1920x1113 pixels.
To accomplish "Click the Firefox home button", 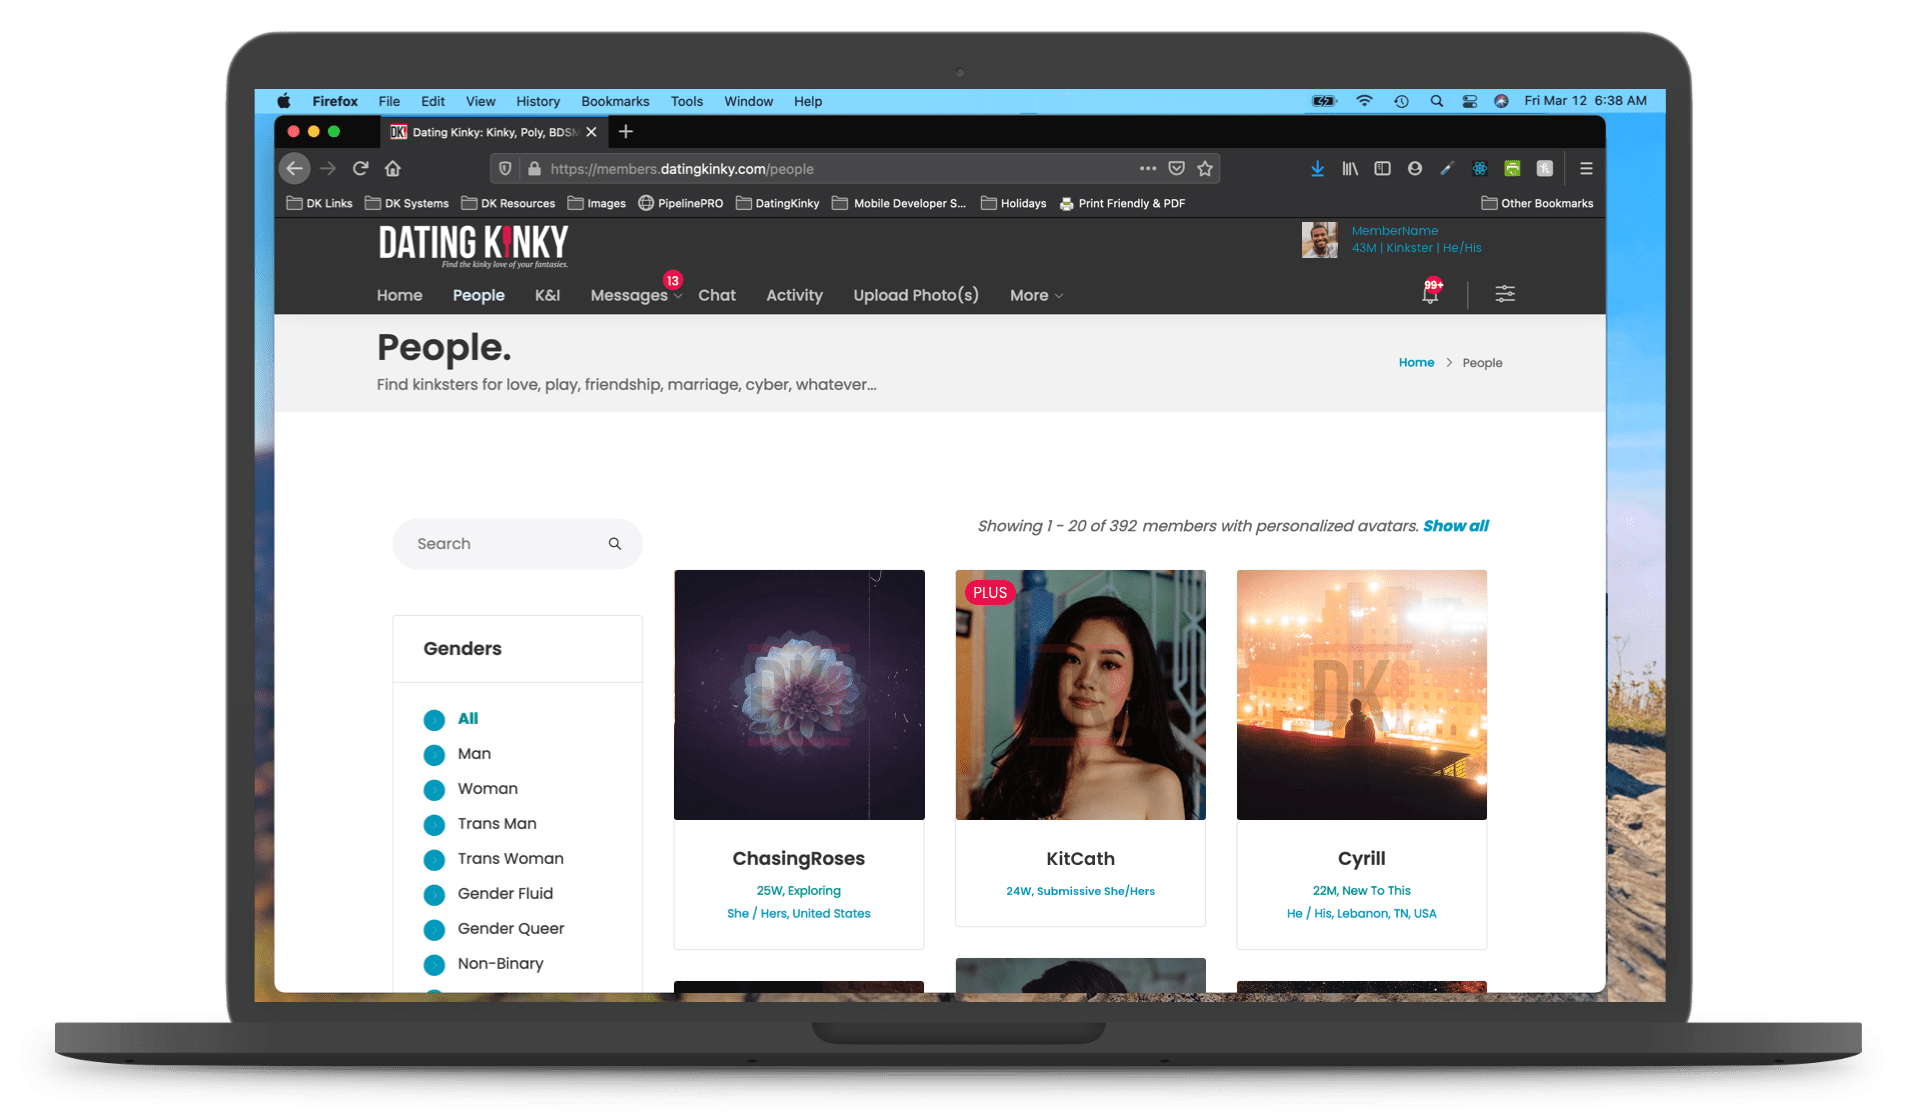I will (x=393, y=169).
